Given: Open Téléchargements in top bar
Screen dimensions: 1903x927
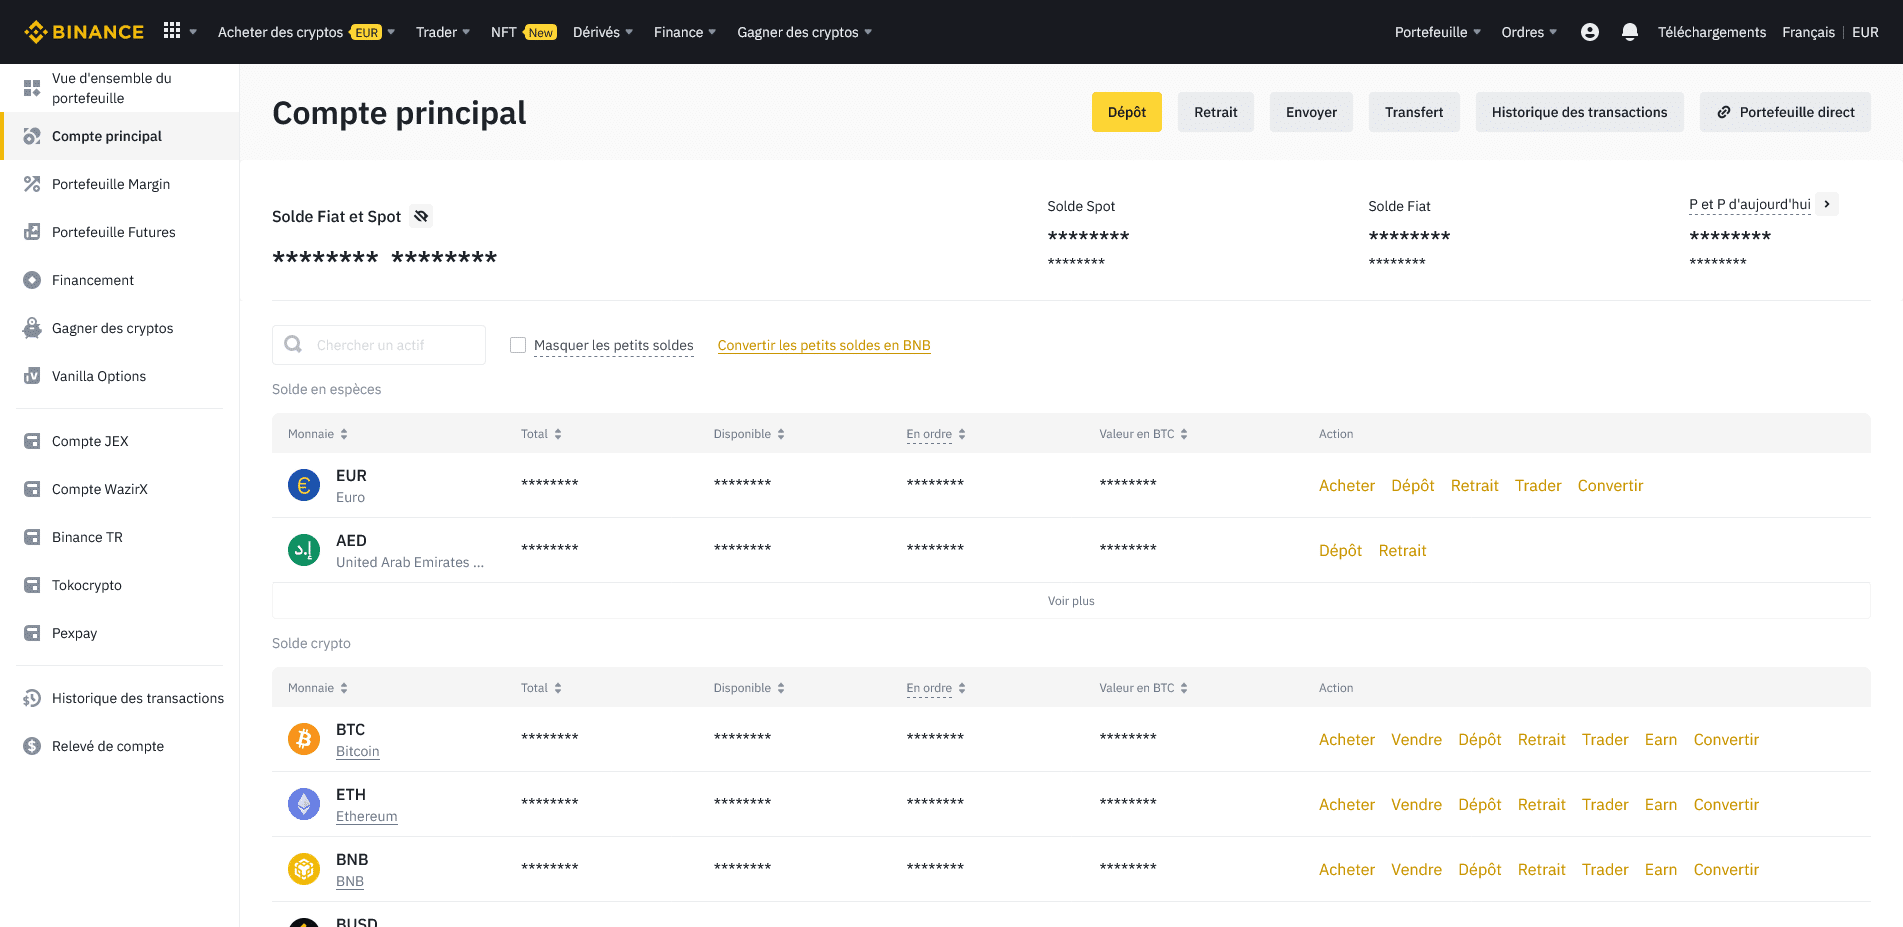Looking at the screenshot, I should [x=1712, y=32].
